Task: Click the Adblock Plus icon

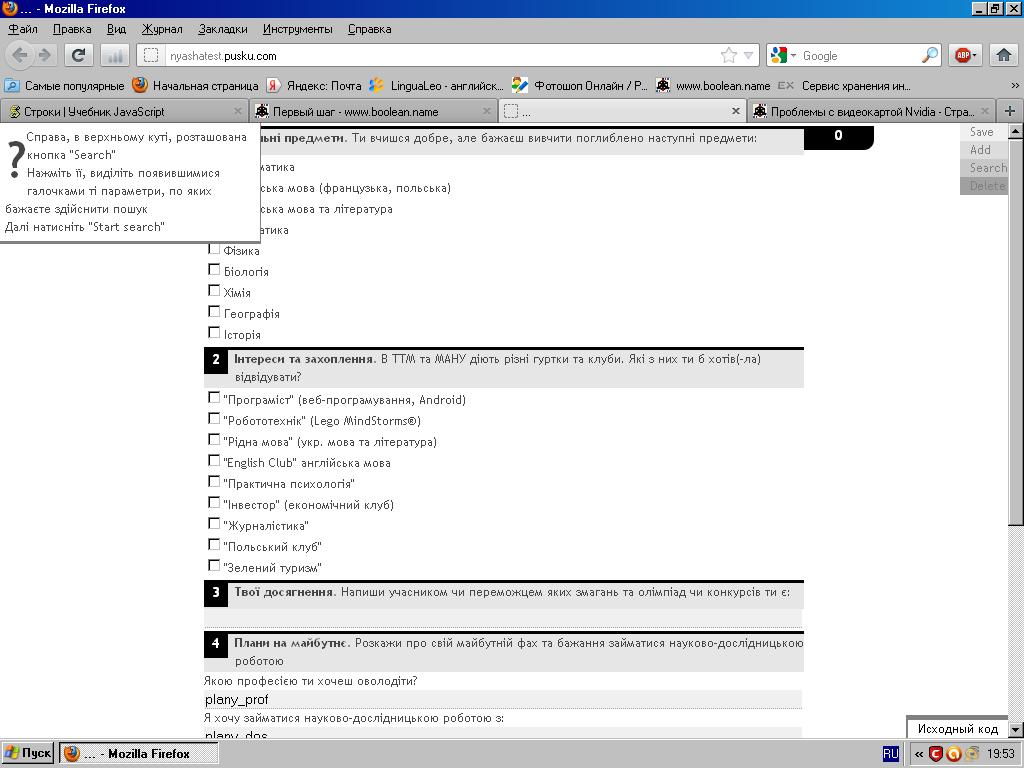Action: pyautogui.click(x=964, y=55)
